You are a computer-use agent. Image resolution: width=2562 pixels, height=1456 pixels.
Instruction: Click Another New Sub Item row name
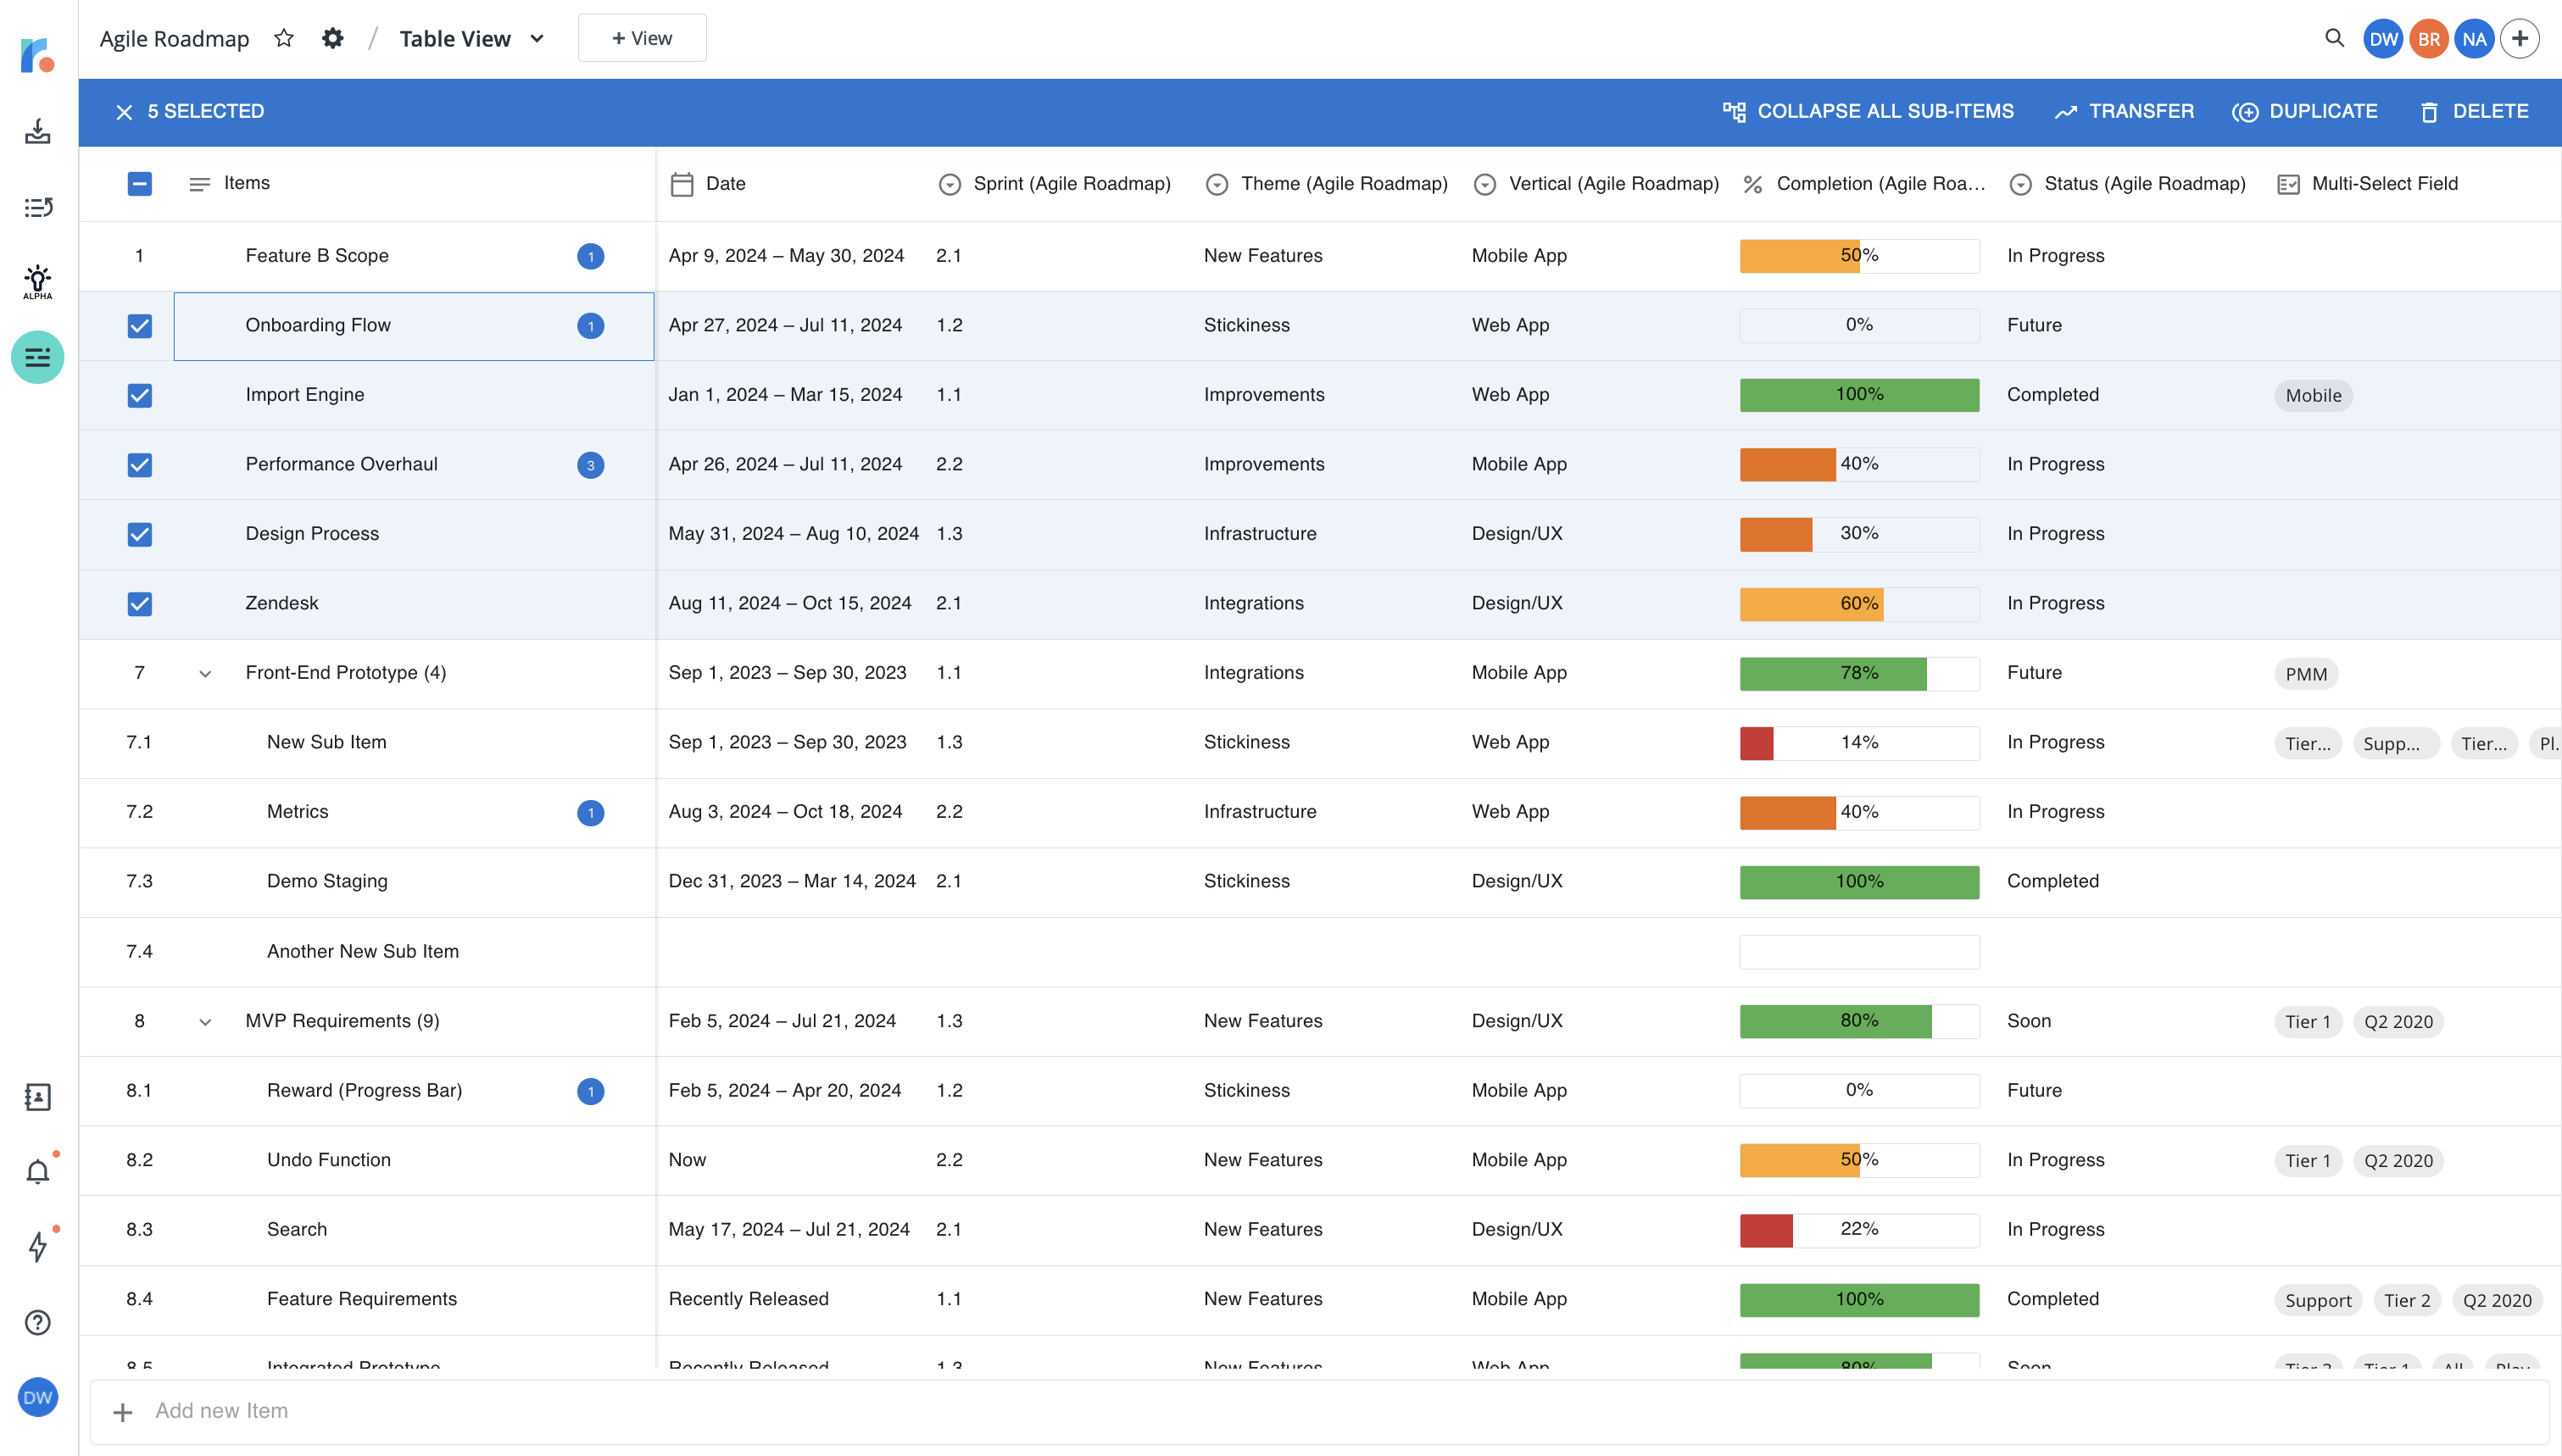point(362,951)
